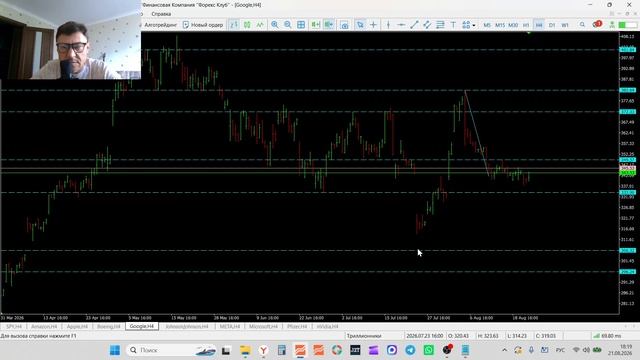Switch timeframe to W1
The height and width of the screenshot is (360, 640).
(x=565, y=25)
